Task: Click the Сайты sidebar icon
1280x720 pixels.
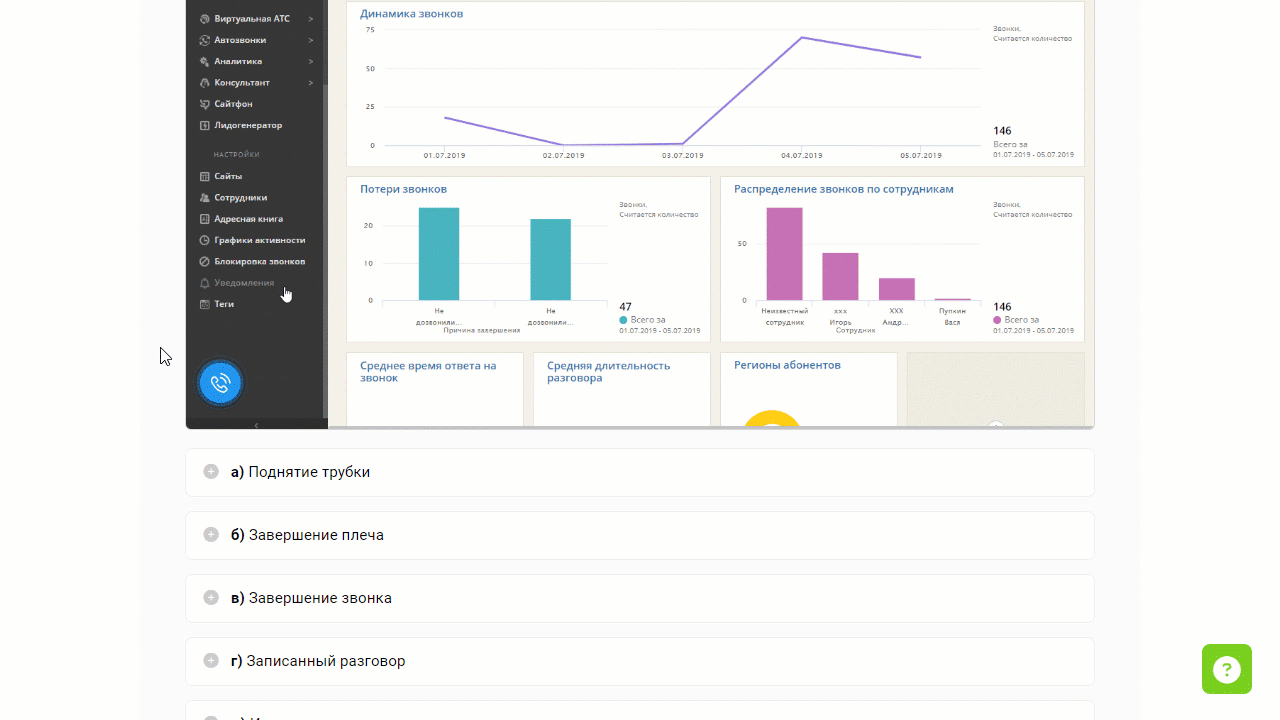Action: [x=204, y=176]
